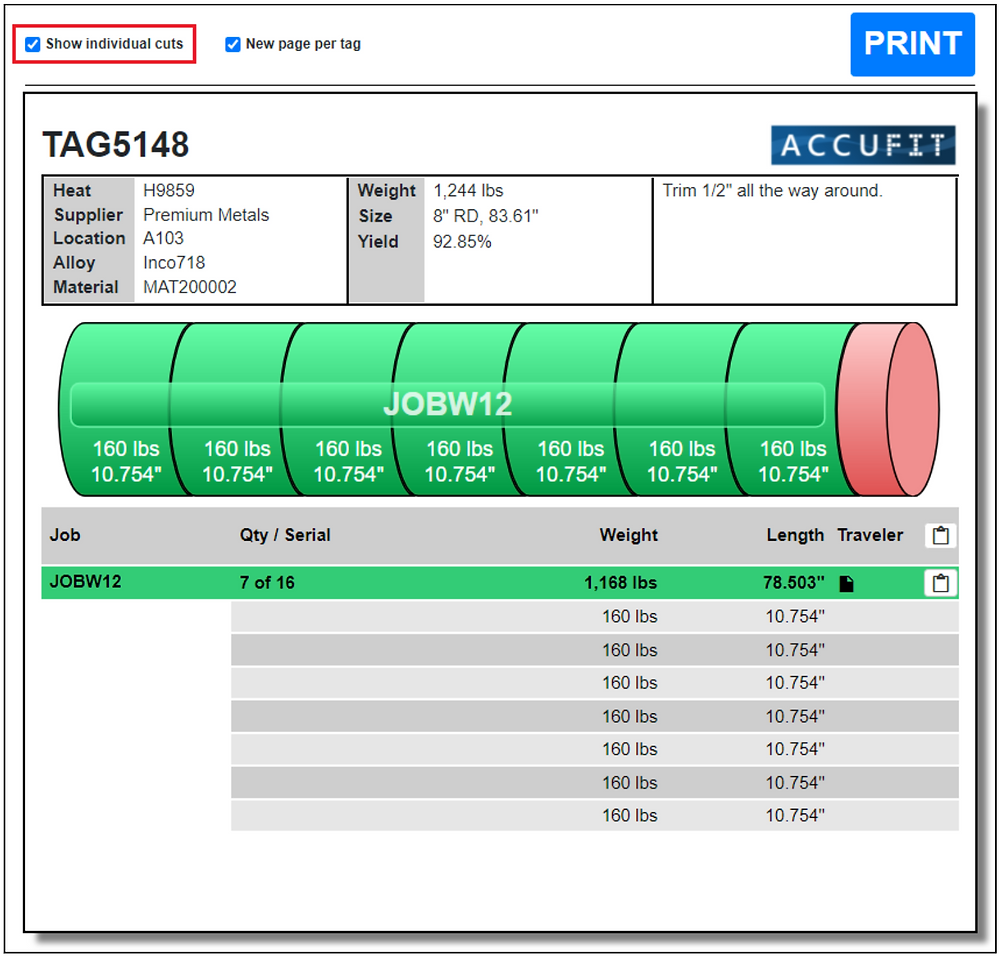This screenshot has width=1000, height=957.
Task: Select yield value 92.85%
Action: (x=462, y=242)
